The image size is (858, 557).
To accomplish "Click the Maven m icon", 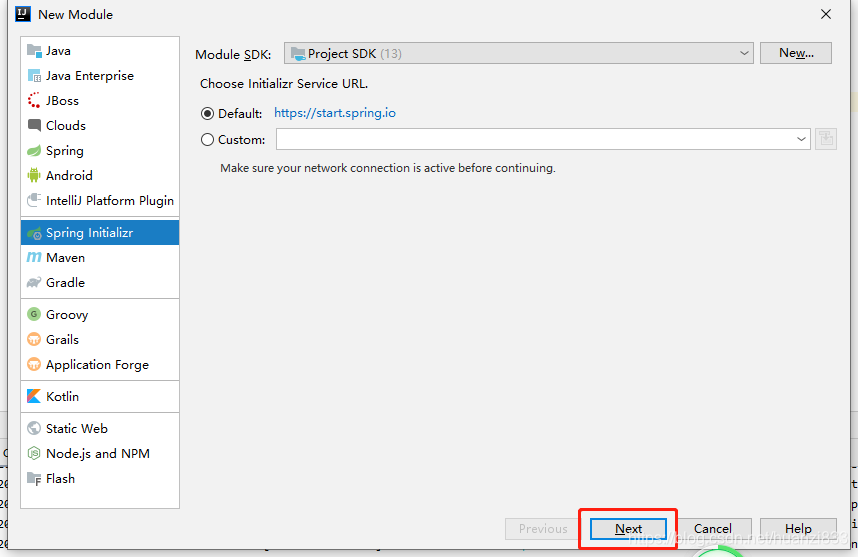I will point(34,257).
